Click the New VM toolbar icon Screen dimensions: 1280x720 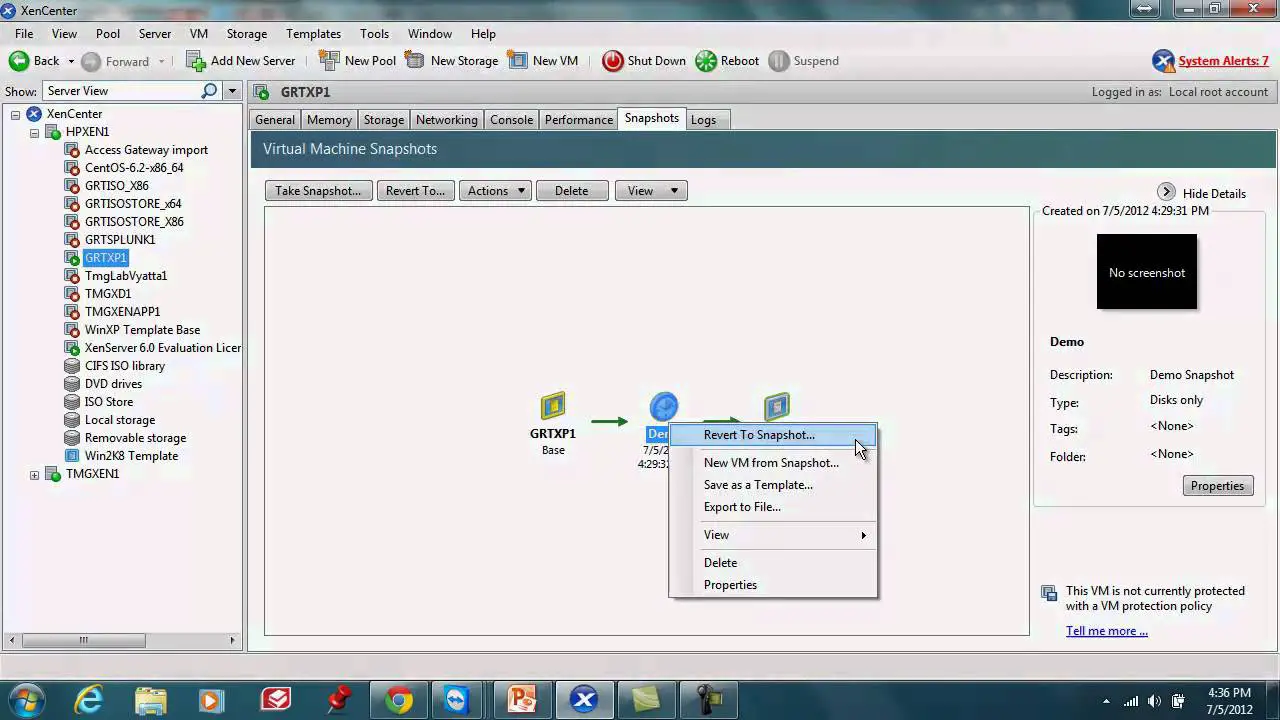click(518, 61)
